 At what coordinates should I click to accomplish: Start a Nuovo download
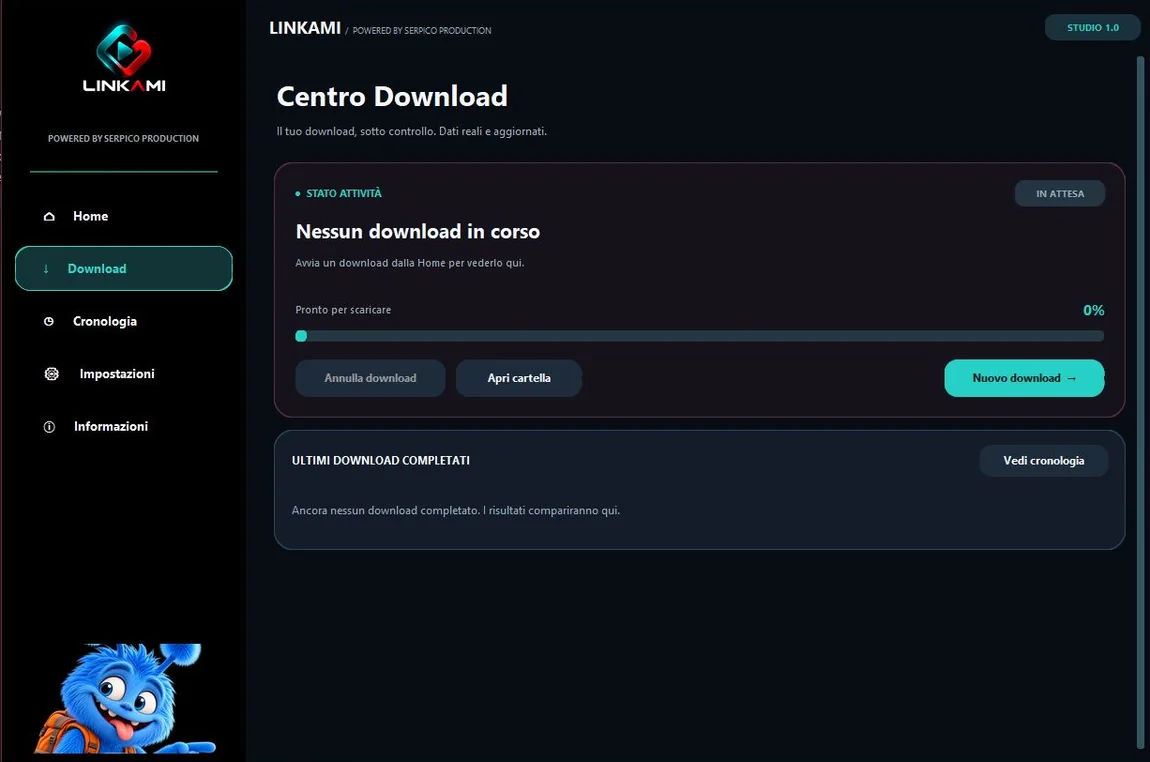pyautogui.click(x=1024, y=378)
